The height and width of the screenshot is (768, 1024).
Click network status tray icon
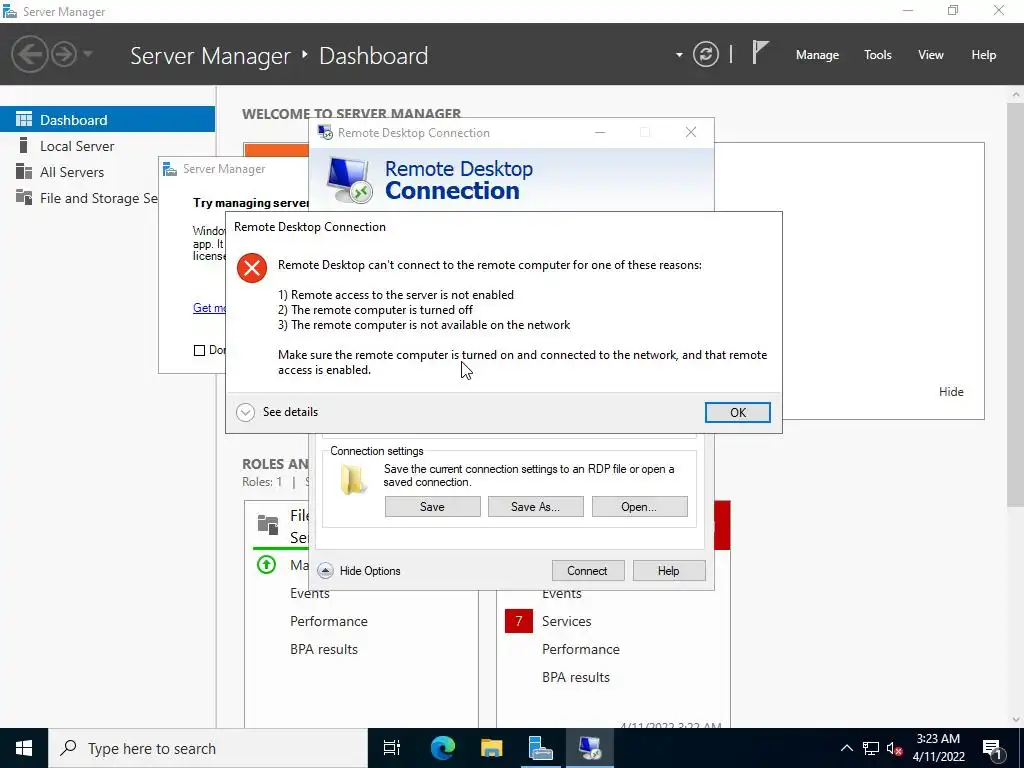click(x=871, y=748)
